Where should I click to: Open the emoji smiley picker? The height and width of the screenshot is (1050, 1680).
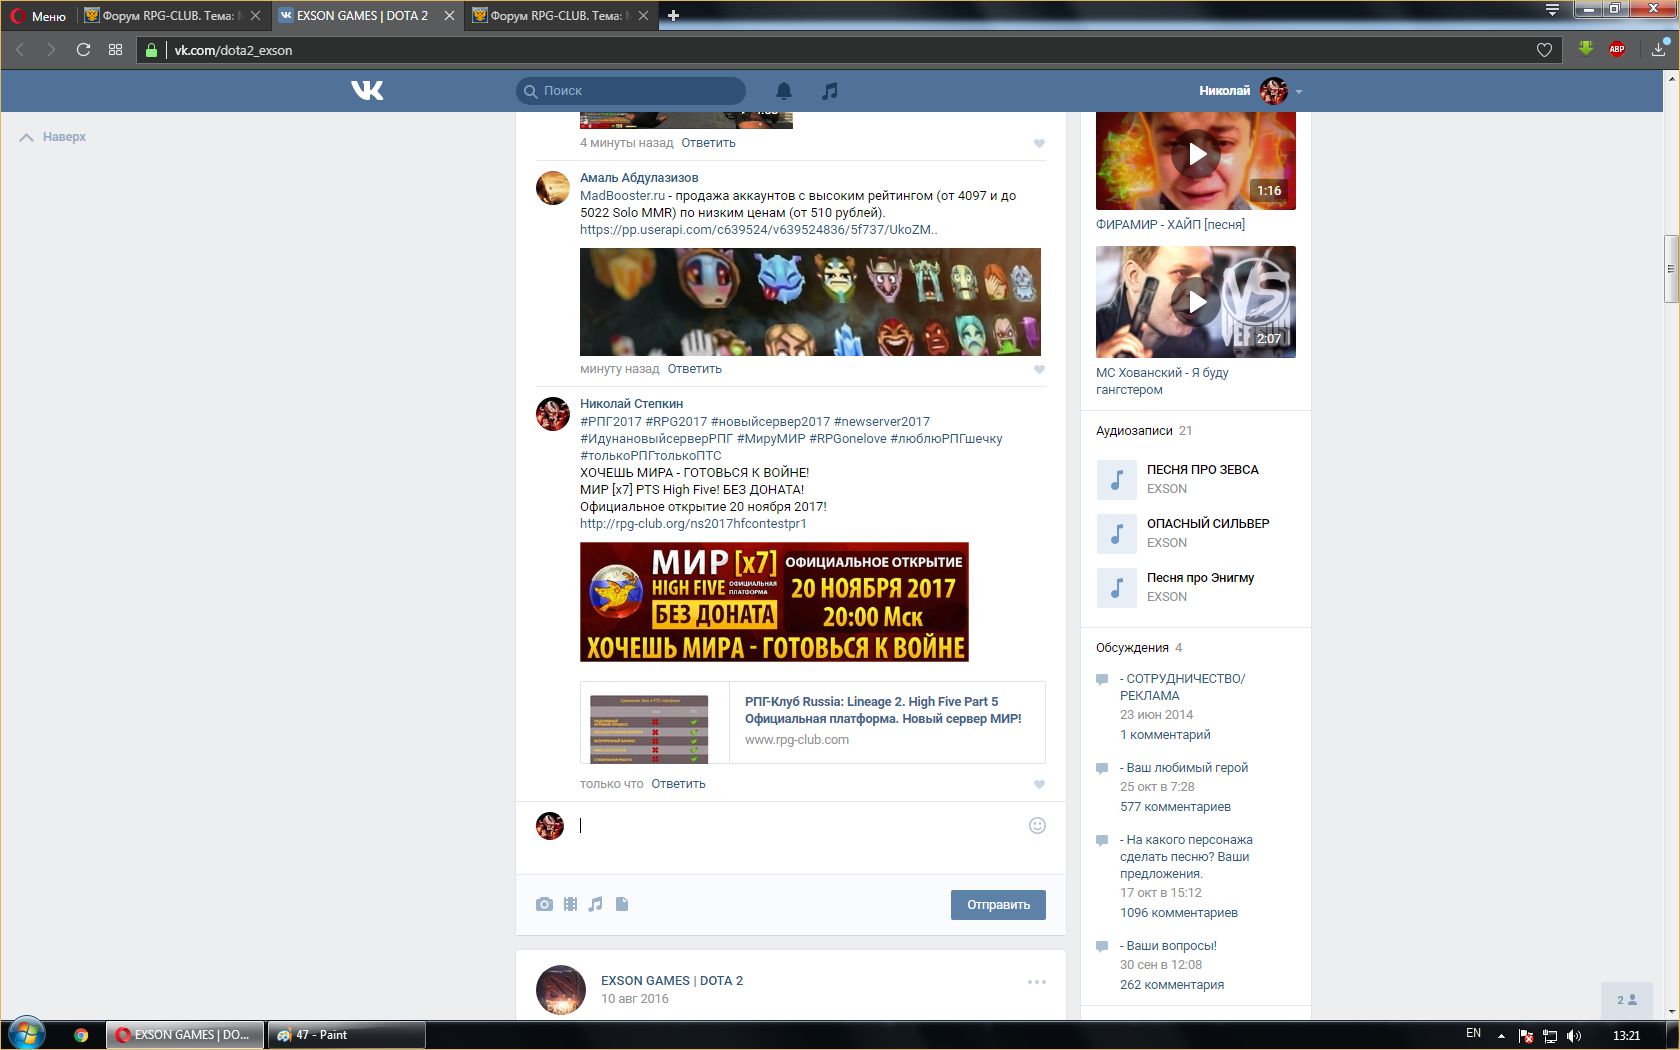click(x=1037, y=825)
